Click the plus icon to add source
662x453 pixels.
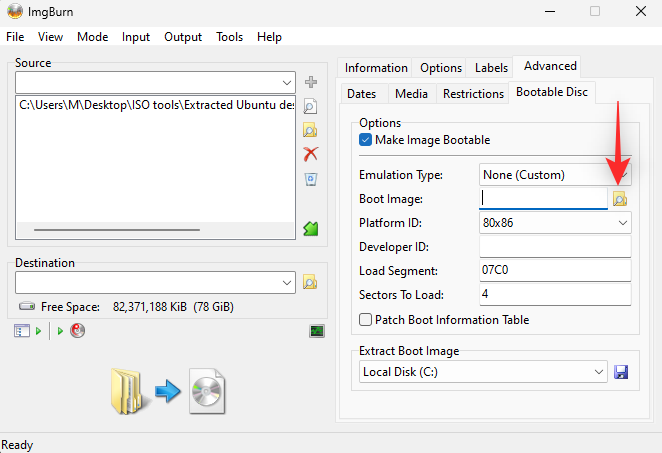(x=311, y=82)
